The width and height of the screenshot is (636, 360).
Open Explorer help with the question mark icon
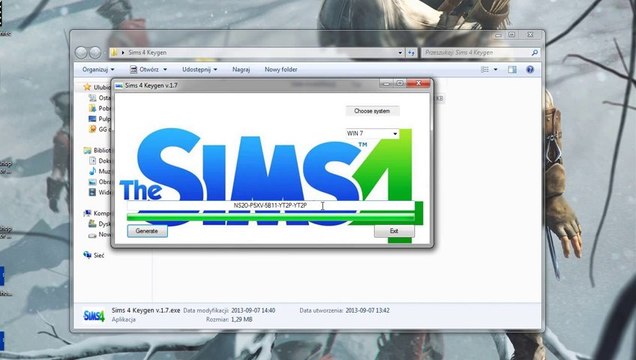tap(530, 70)
